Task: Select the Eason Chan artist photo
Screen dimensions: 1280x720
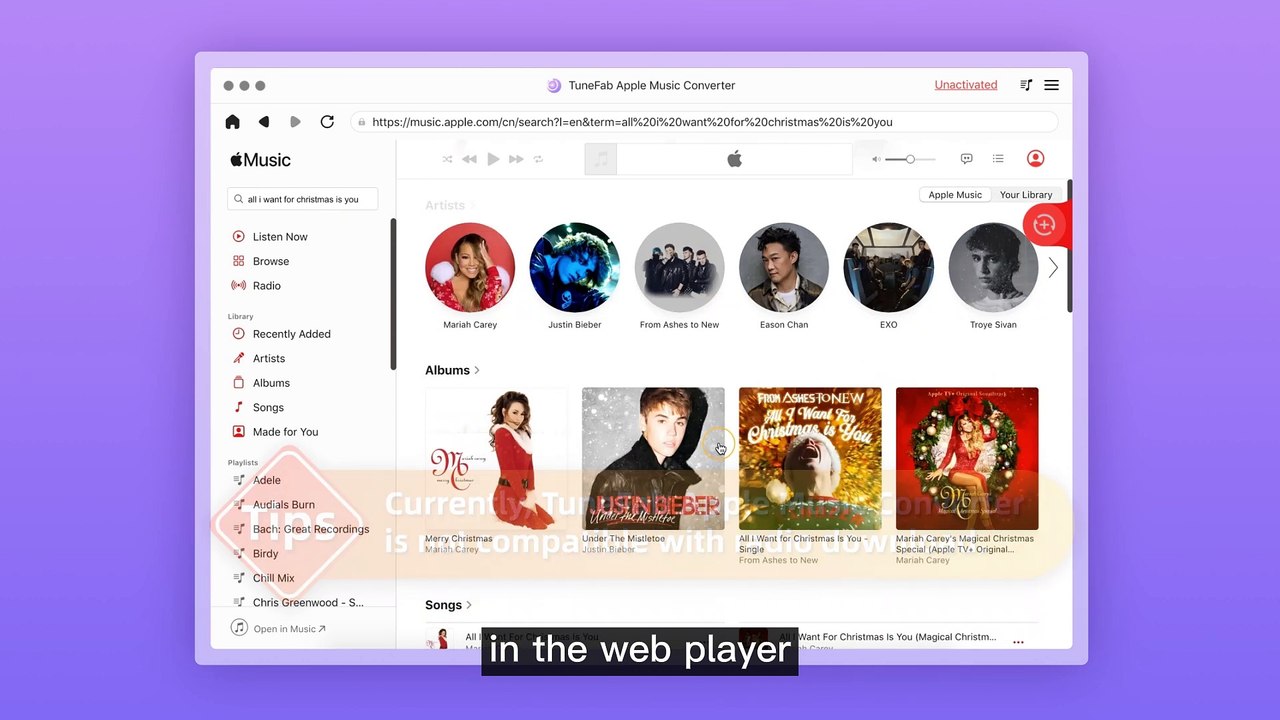Action: point(784,268)
